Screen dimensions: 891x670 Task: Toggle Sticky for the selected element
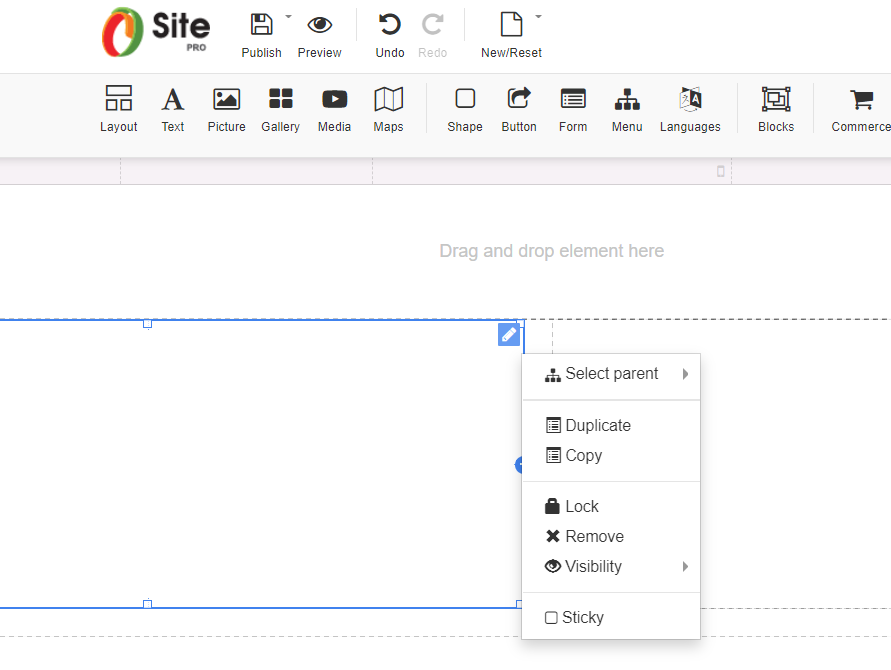pos(583,617)
